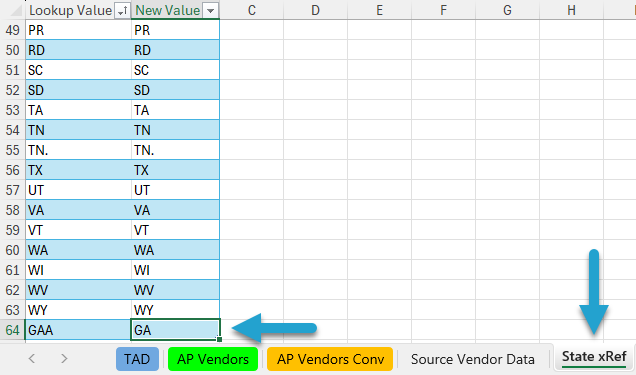Select Lookup Value cell WA
The width and height of the screenshot is (636, 375).
pos(78,250)
